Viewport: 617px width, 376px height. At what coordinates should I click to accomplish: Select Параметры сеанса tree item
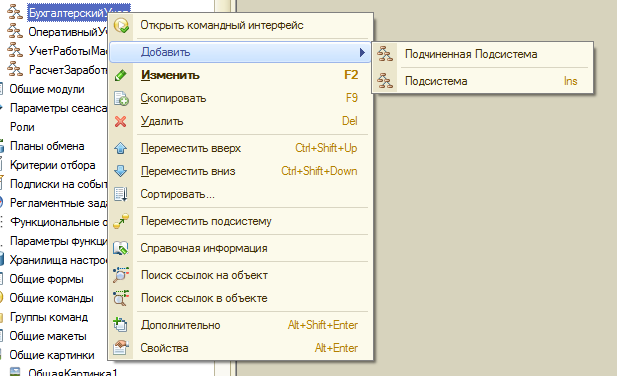(58, 108)
